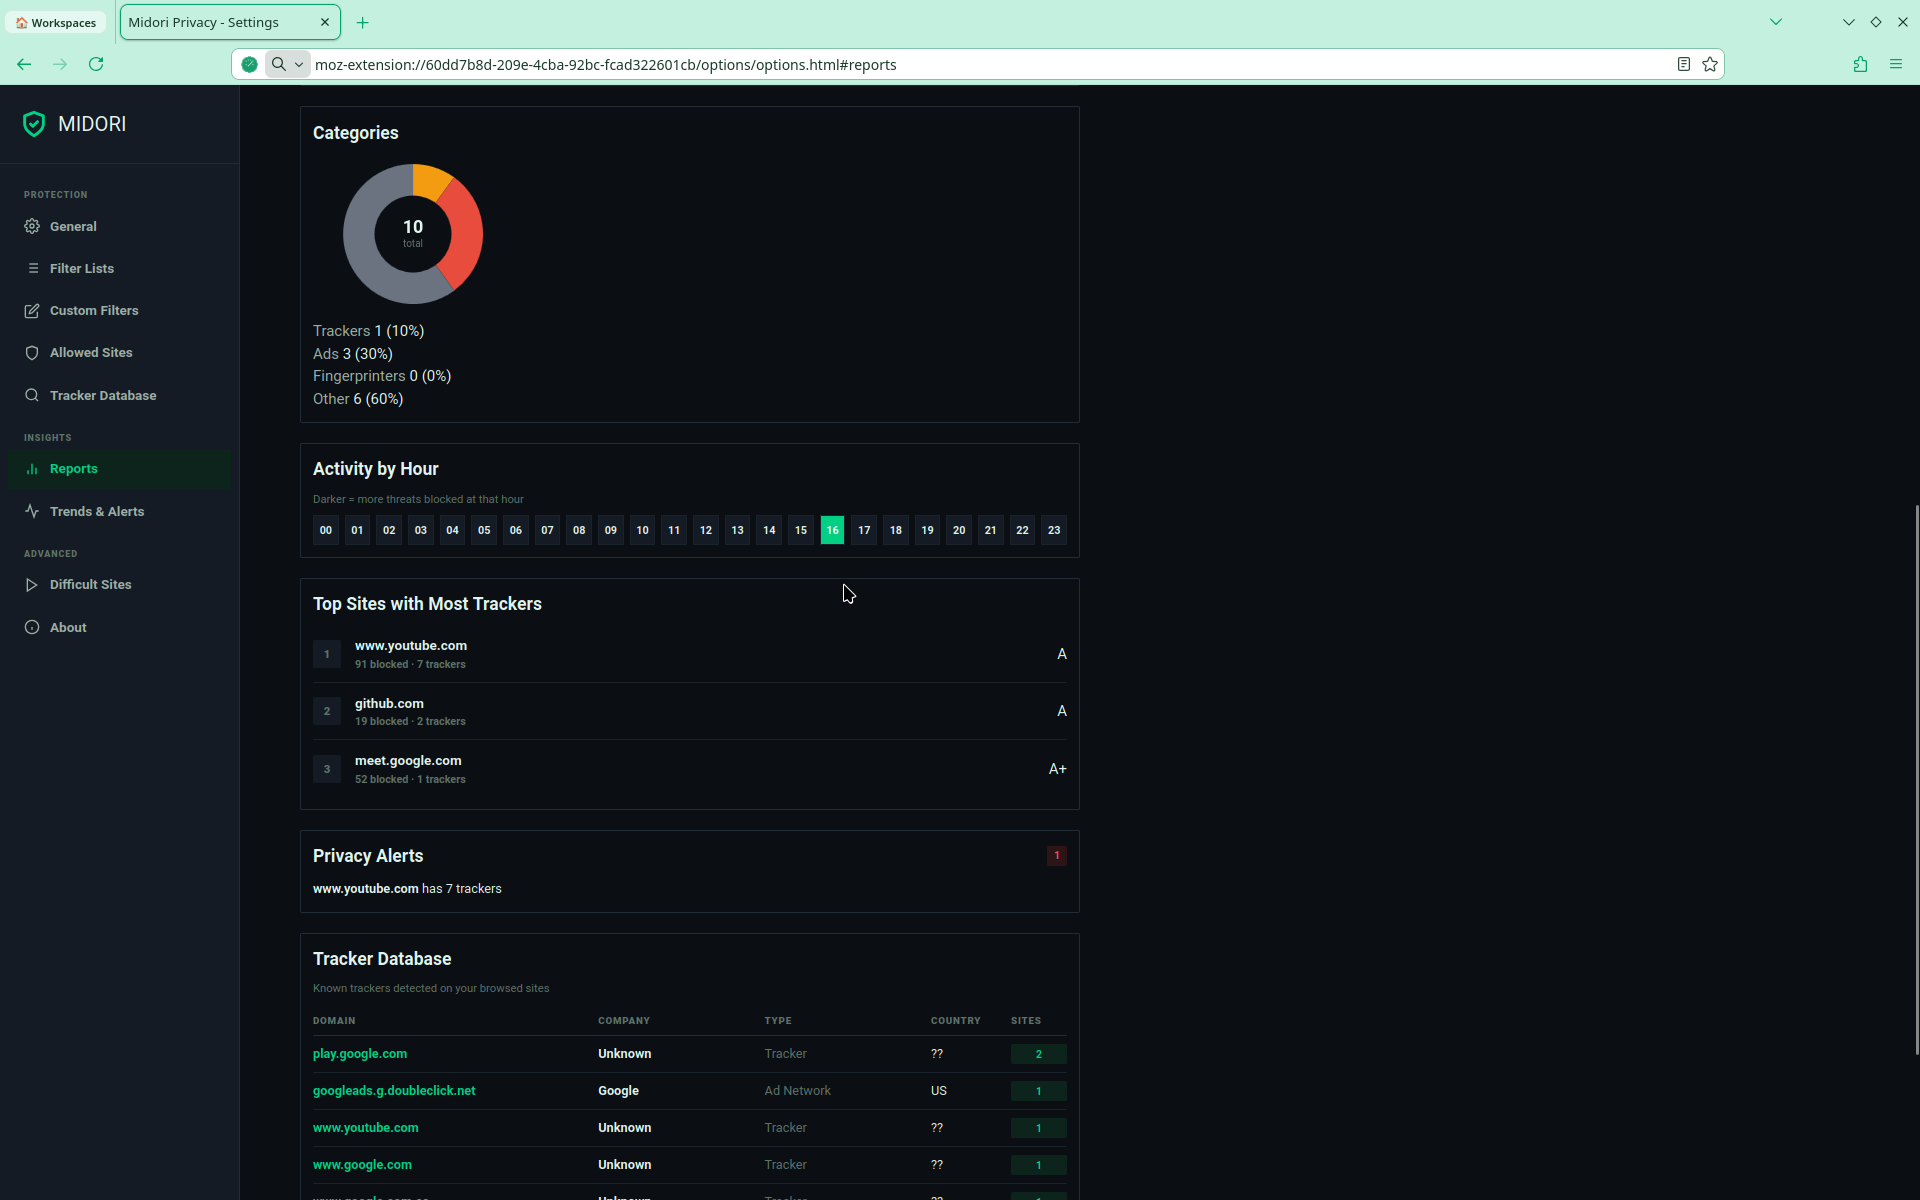This screenshot has height=1200, width=1920.
Task: Click the A+ grade for meet.google.com
Action: click(x=1057, y=769)
